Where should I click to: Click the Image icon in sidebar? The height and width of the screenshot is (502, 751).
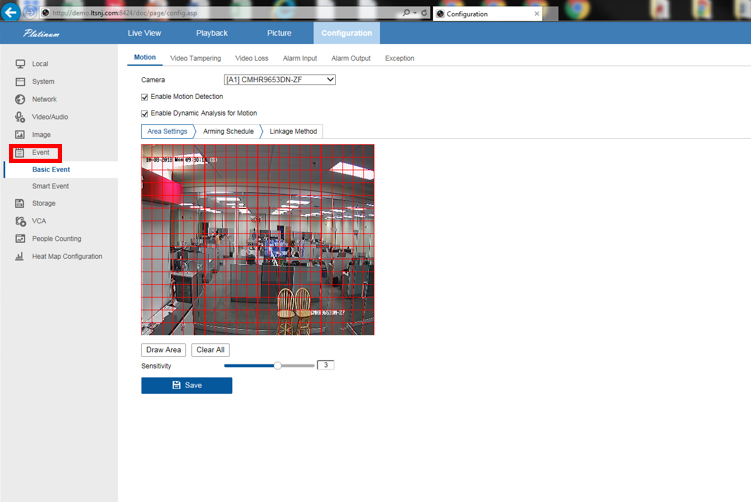coord(20,134)
